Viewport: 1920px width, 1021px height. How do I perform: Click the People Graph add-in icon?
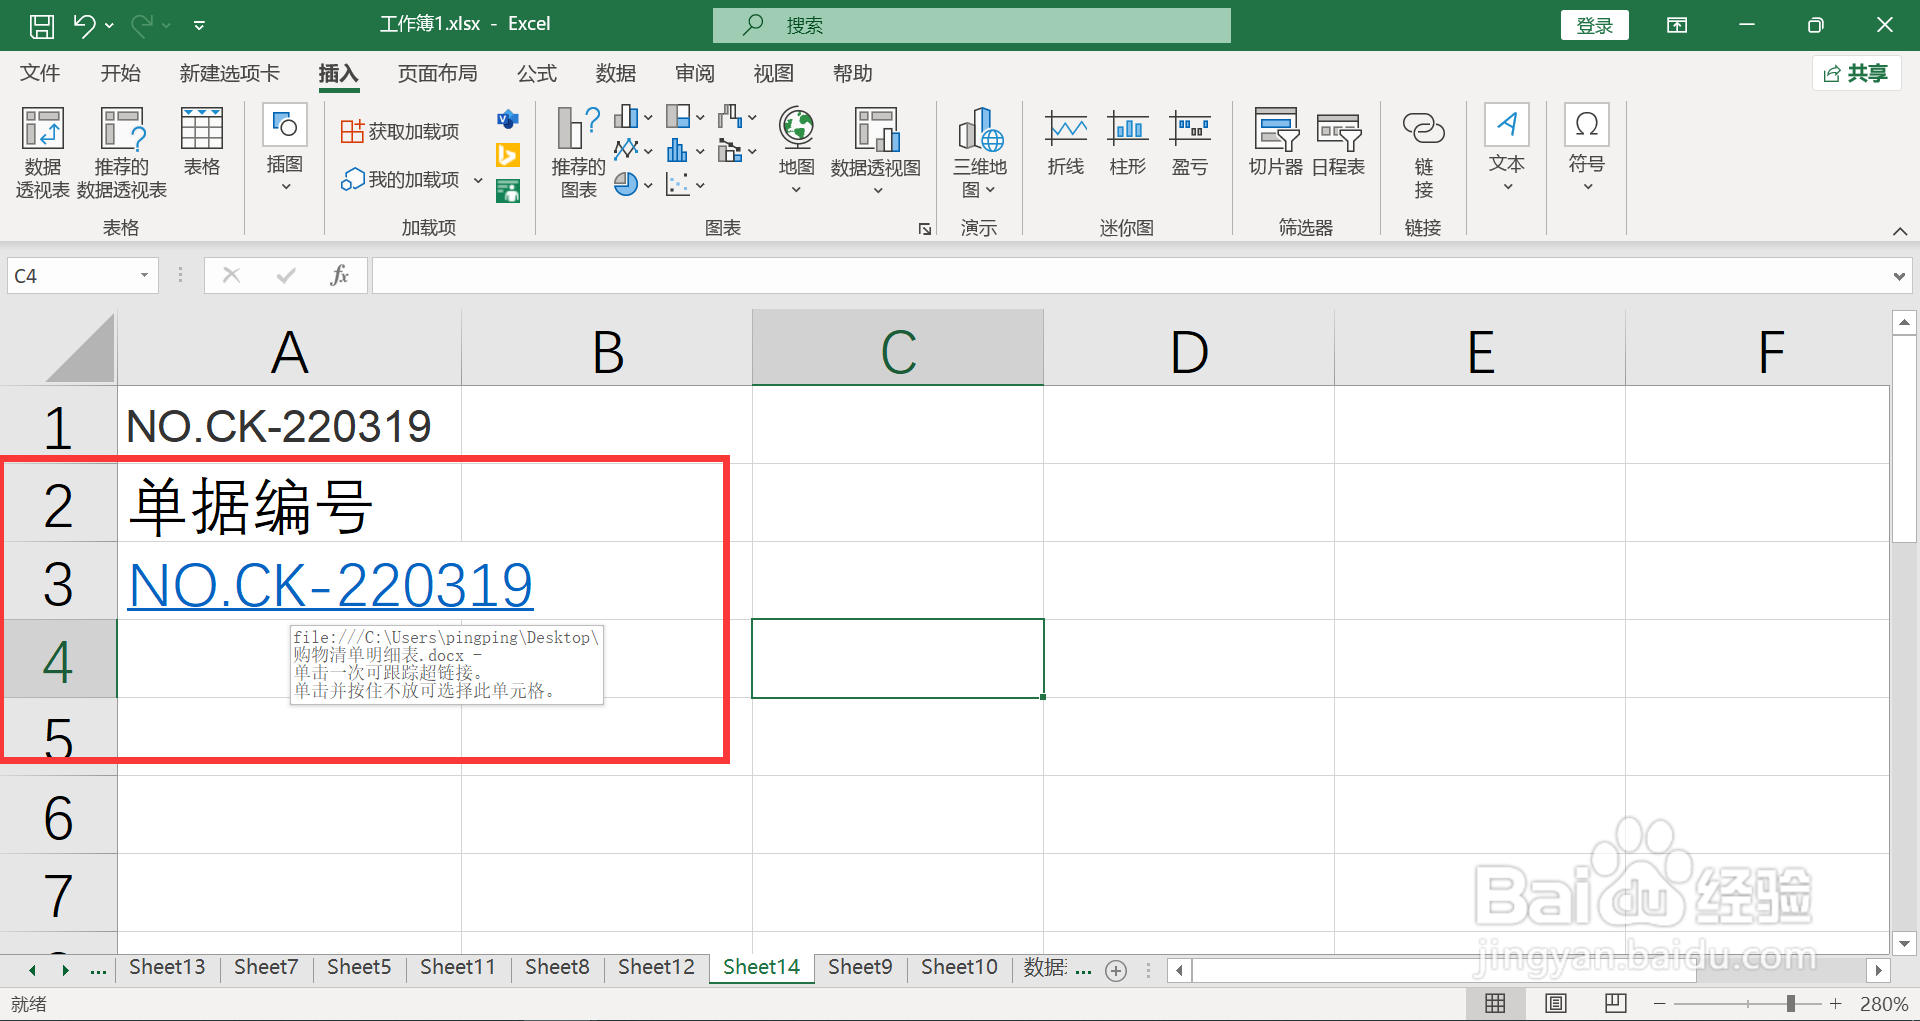point(508,191)
